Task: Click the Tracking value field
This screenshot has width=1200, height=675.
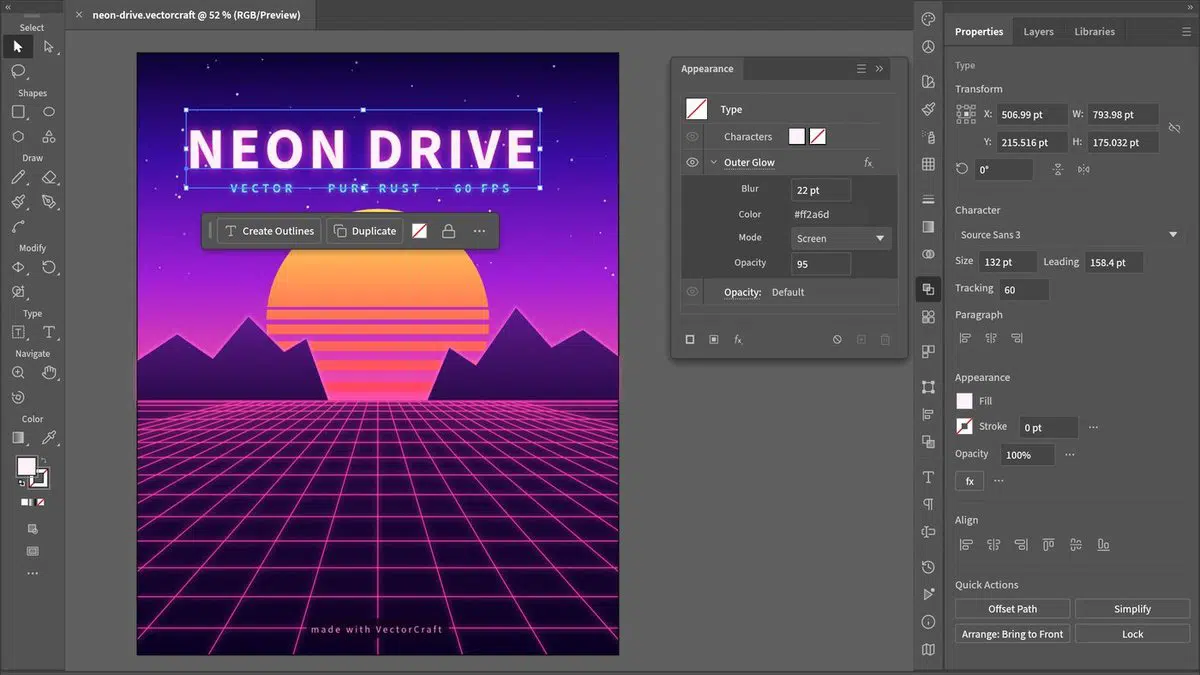Action: pos(1024,289)
